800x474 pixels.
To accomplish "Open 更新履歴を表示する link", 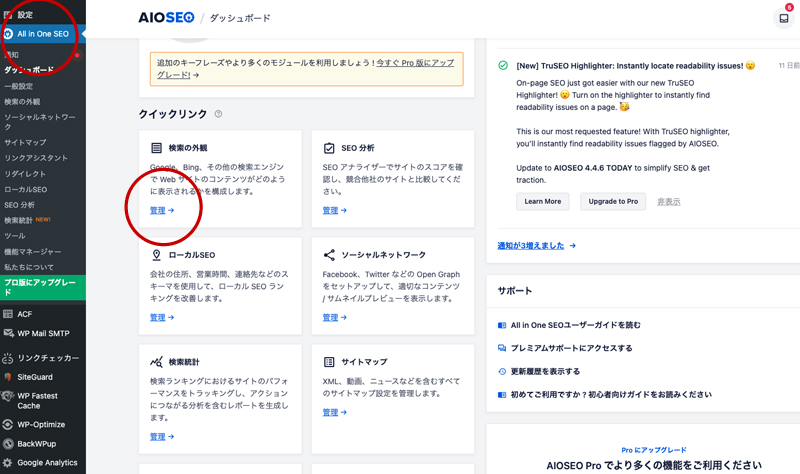I will tap(545, 371).
